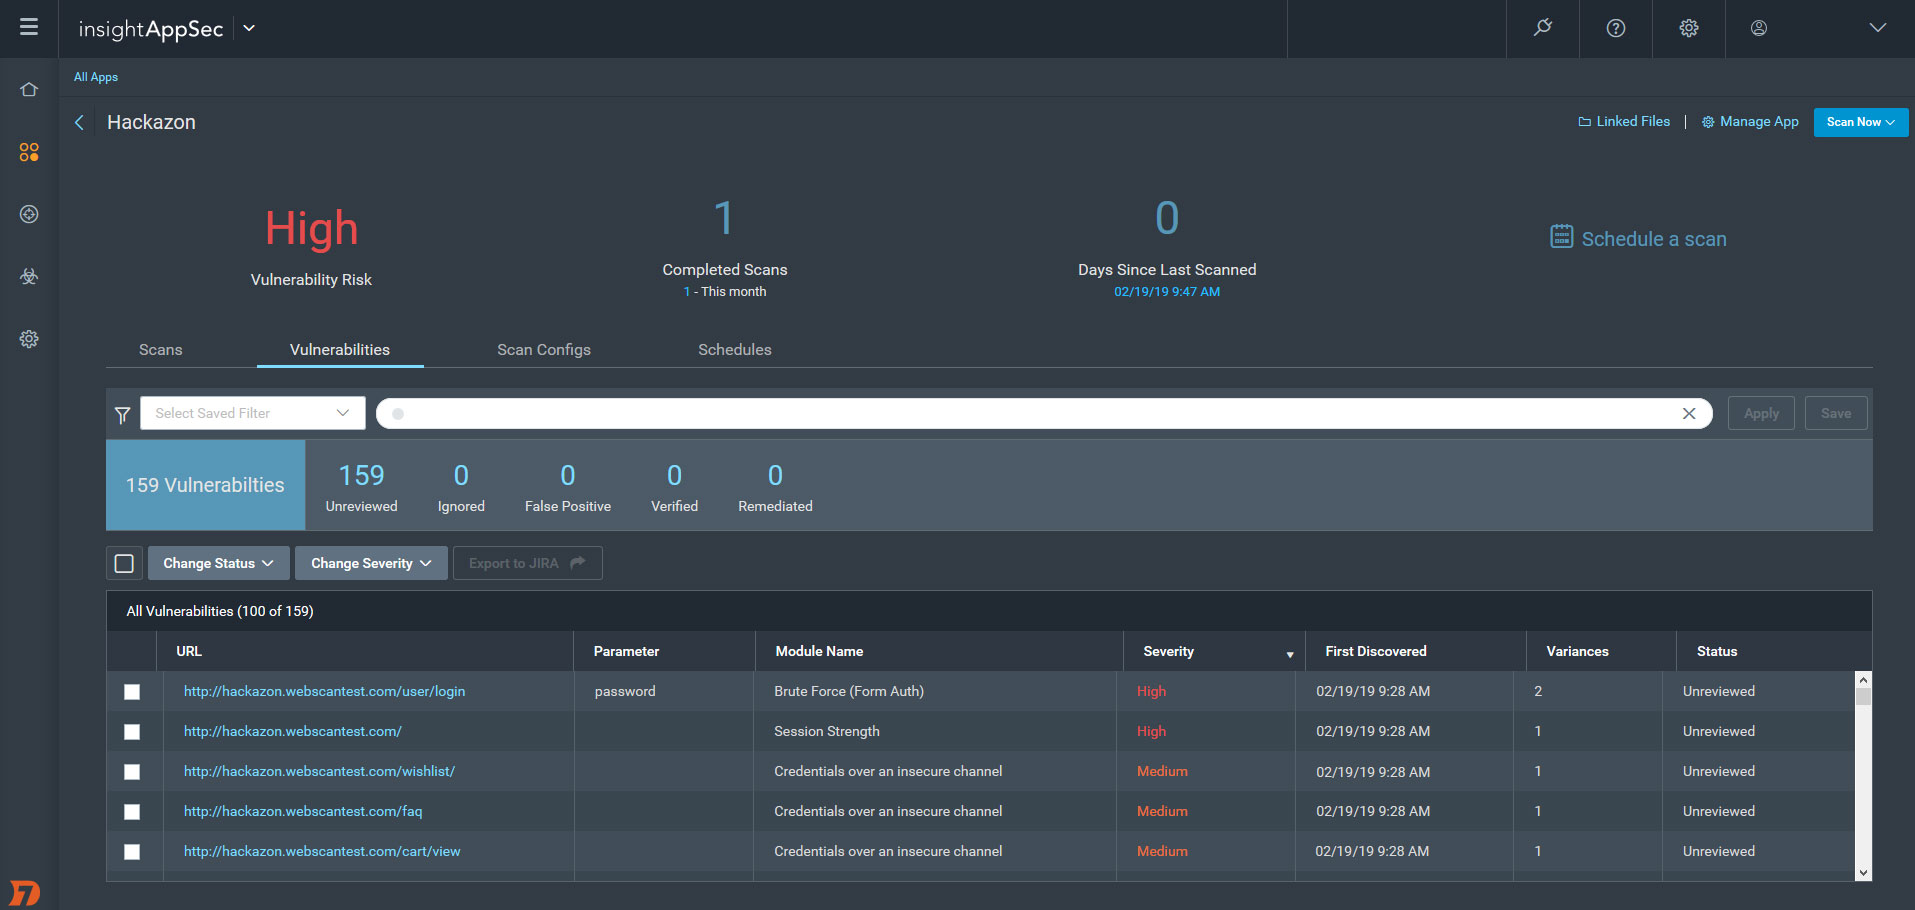
Task: Filter by Verified vulnerabilities
Action: coord(675,487)
